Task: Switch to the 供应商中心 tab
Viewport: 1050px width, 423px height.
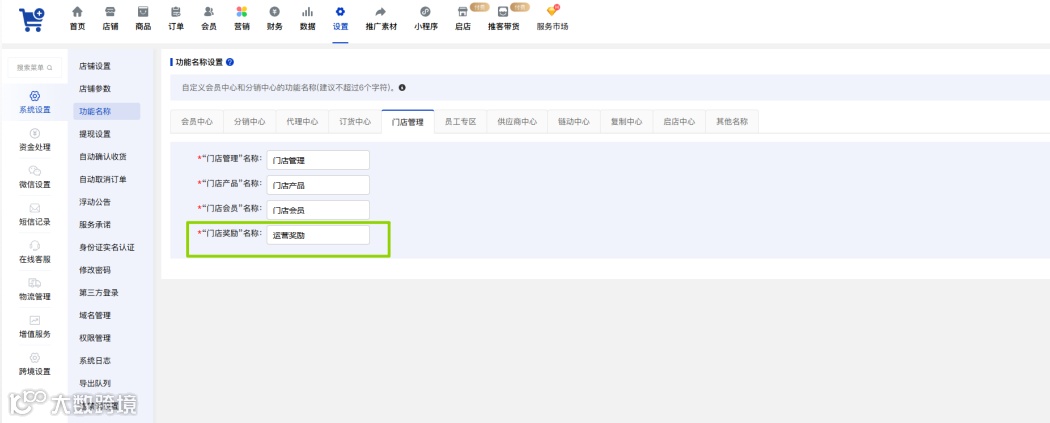Action: 517,122
